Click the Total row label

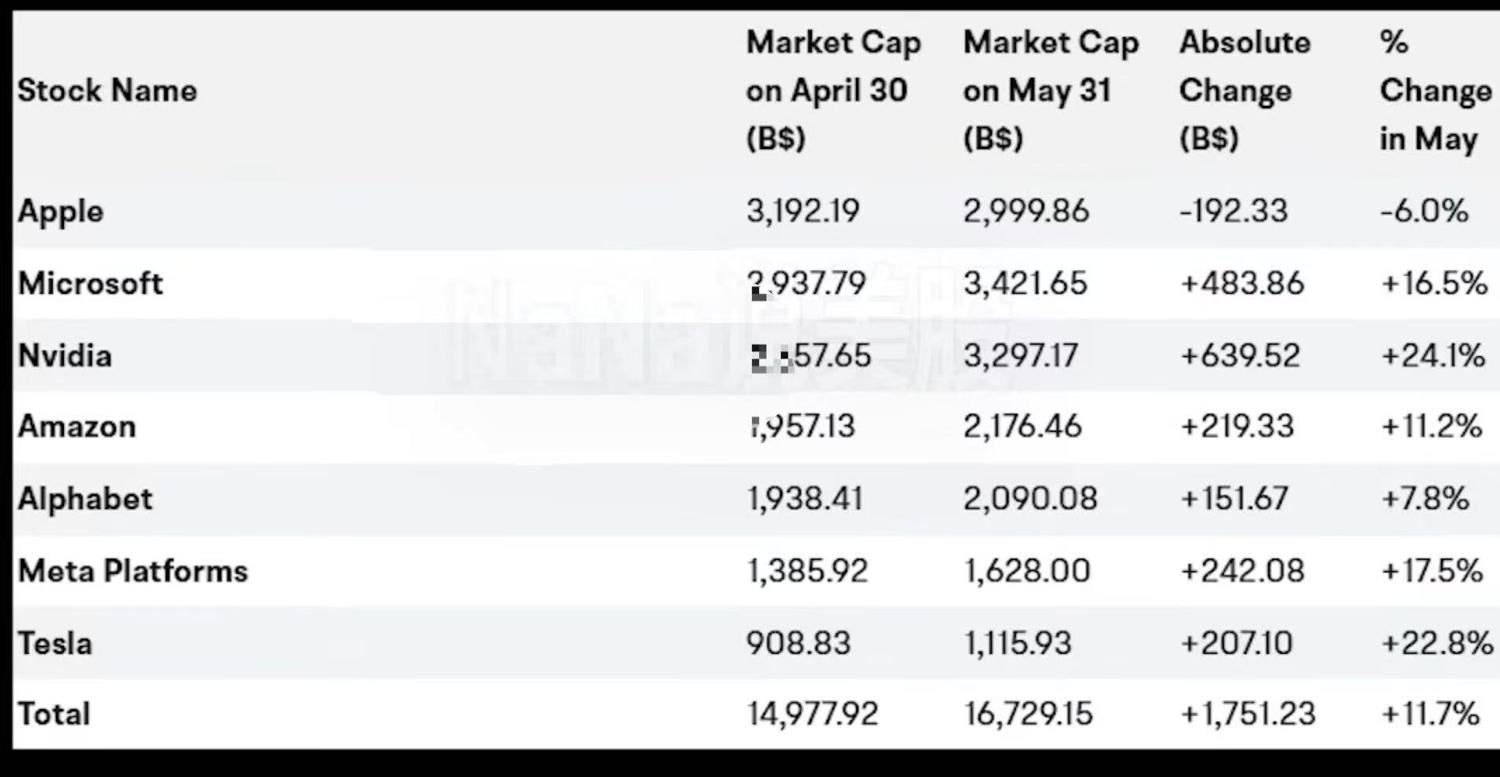click(x=54, y=714)
